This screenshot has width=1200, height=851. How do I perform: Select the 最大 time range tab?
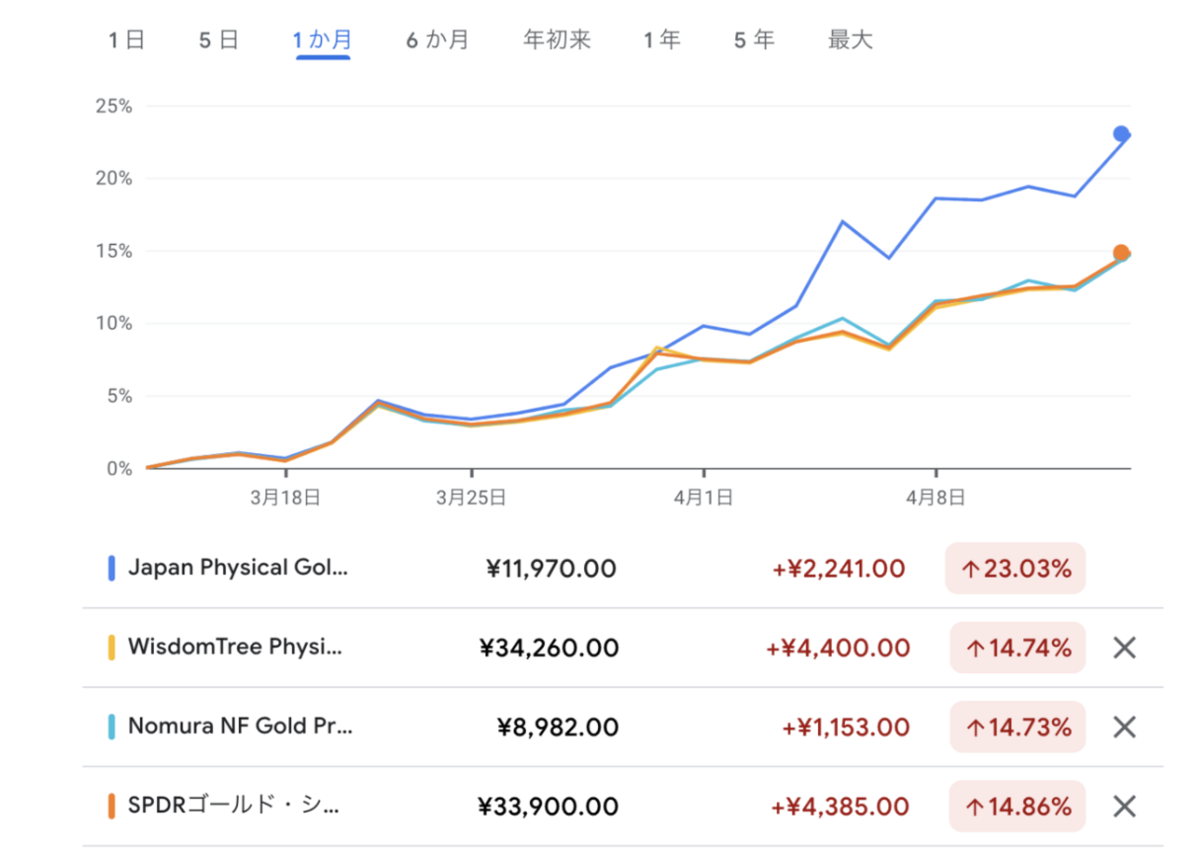tap(849, 39)
